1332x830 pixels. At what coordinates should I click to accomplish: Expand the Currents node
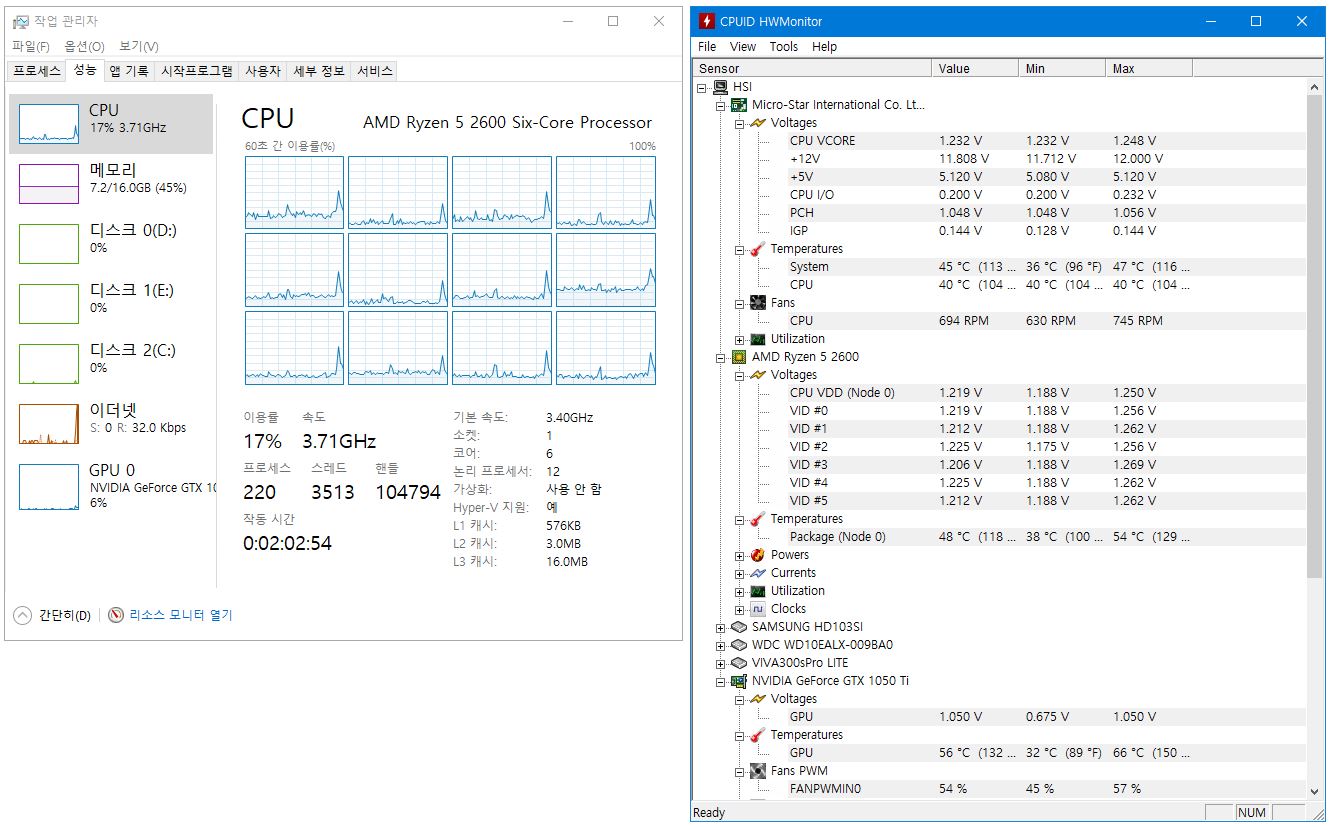[740, 573]
